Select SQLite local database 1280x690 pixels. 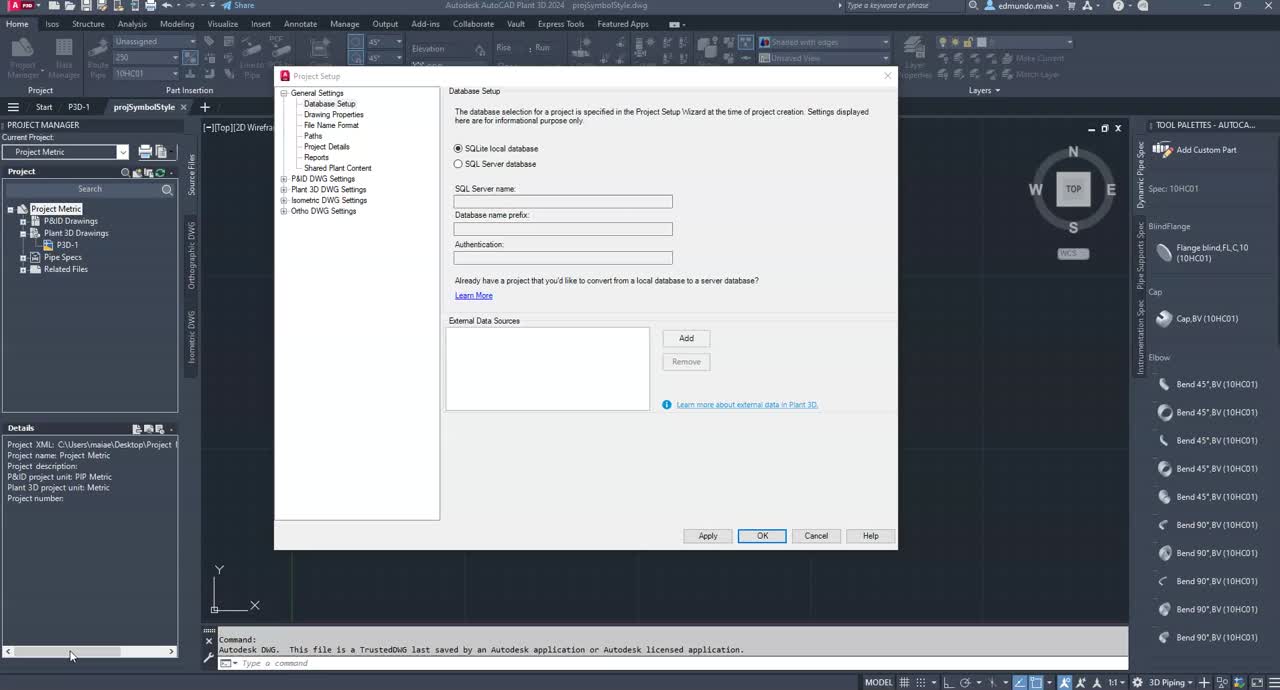pos(458,148)
